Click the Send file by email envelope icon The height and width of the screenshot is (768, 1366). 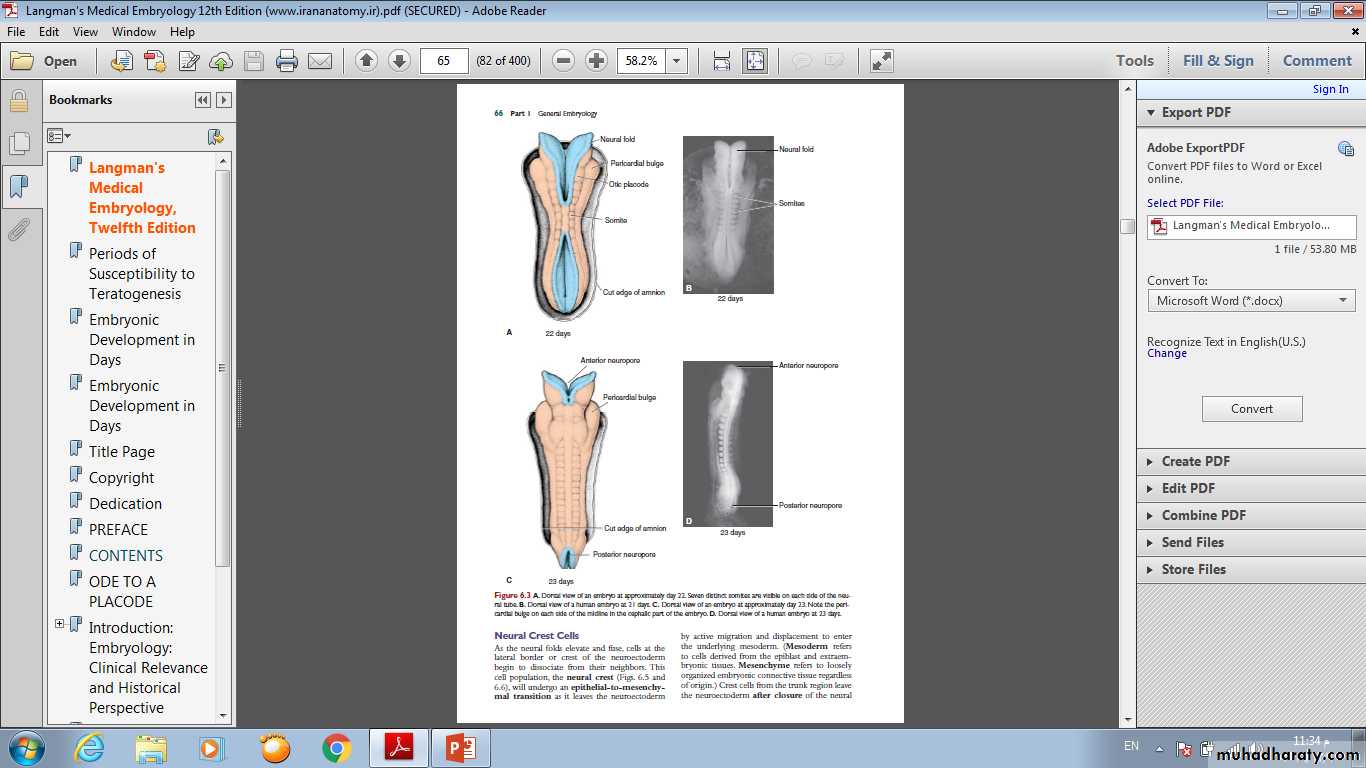[320, 61]
